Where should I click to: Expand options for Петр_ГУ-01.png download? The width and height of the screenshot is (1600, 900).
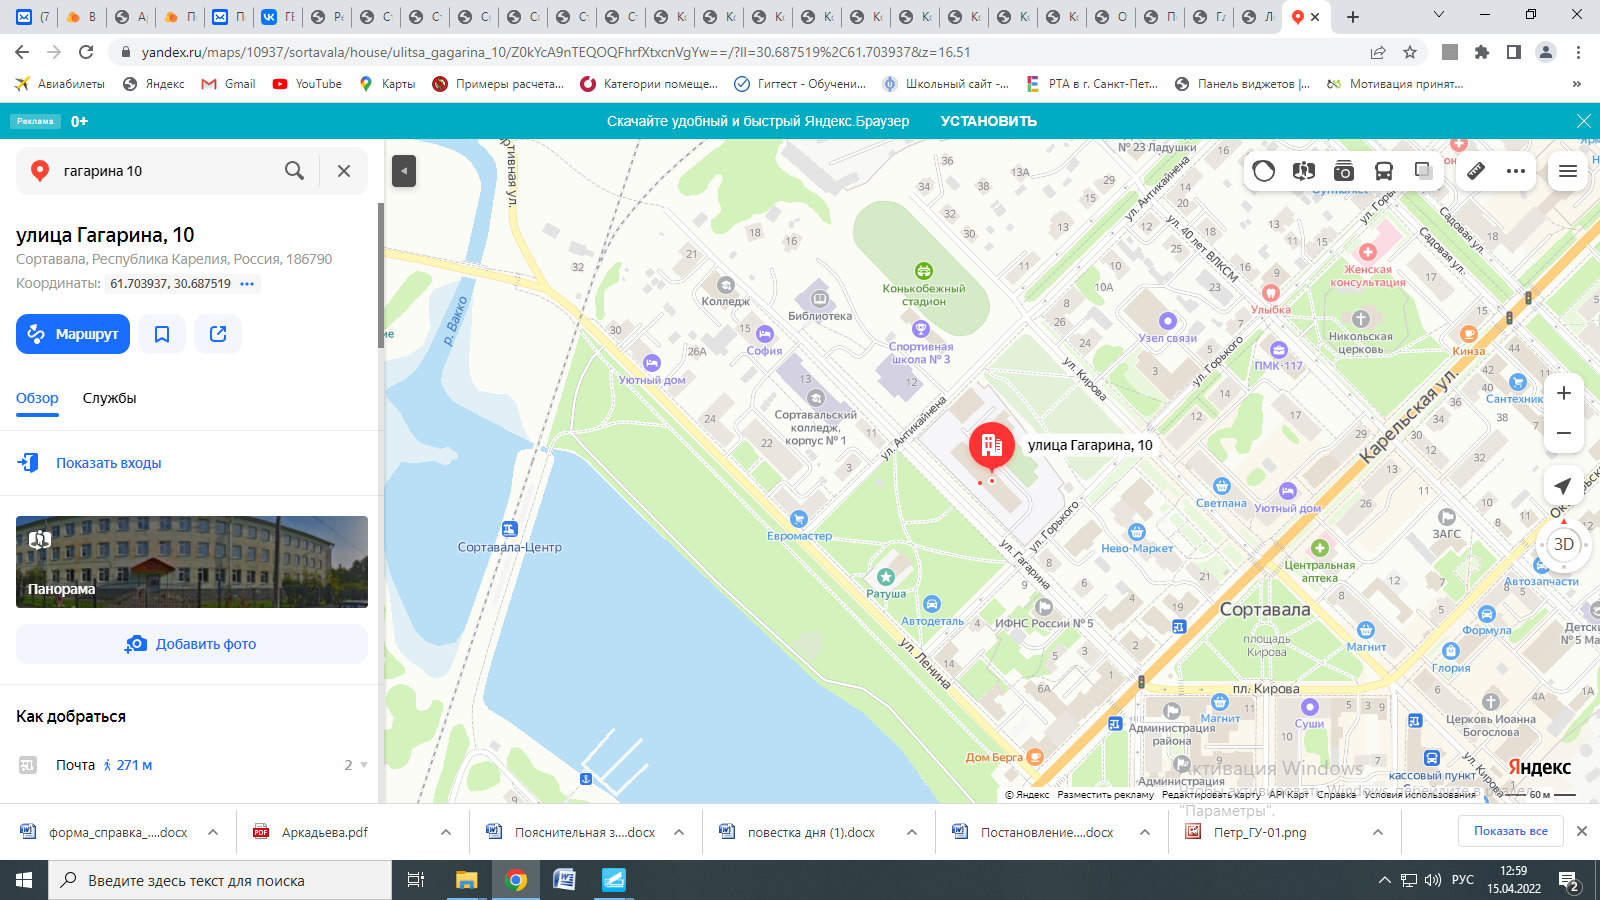(1378, 832)
